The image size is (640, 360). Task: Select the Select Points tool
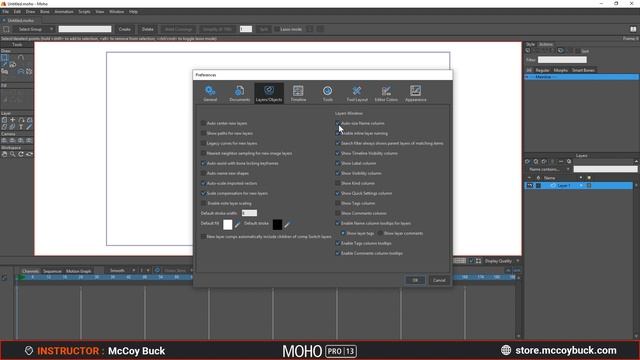tap(4, 58)
